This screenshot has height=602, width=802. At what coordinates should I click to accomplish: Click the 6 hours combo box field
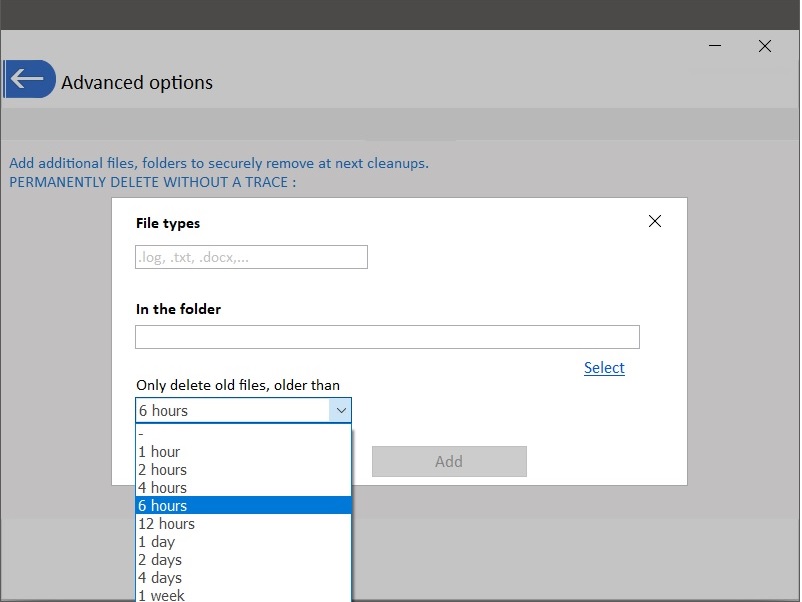click(x=232, y=411)
